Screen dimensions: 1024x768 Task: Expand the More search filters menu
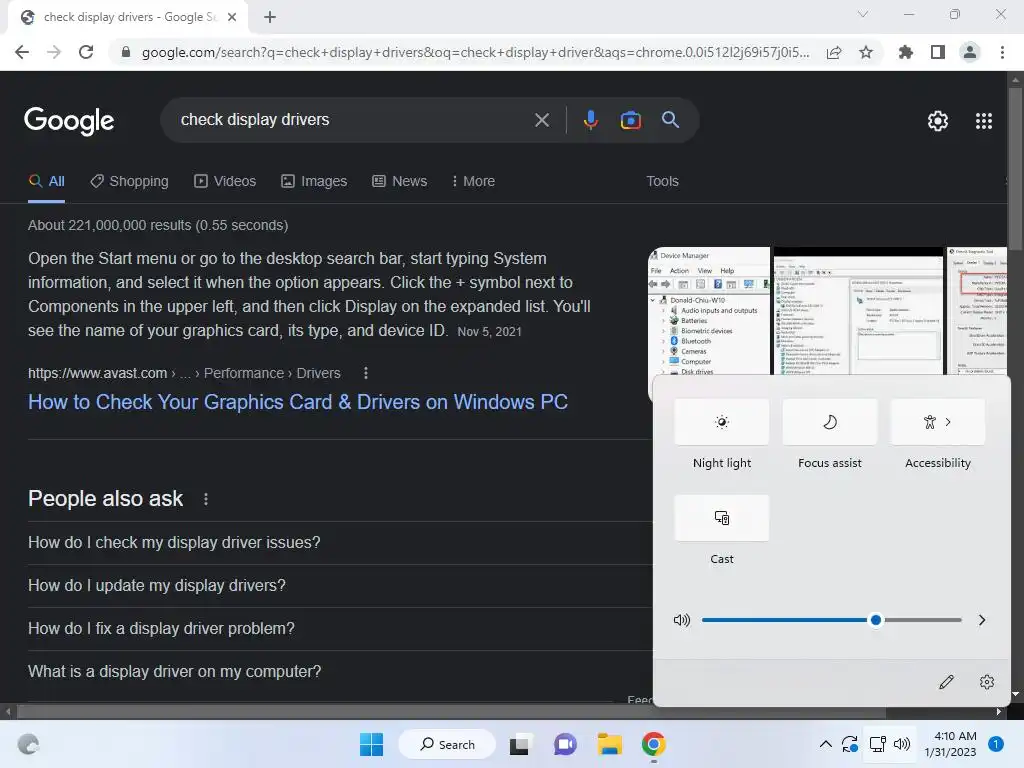[473, 182]
